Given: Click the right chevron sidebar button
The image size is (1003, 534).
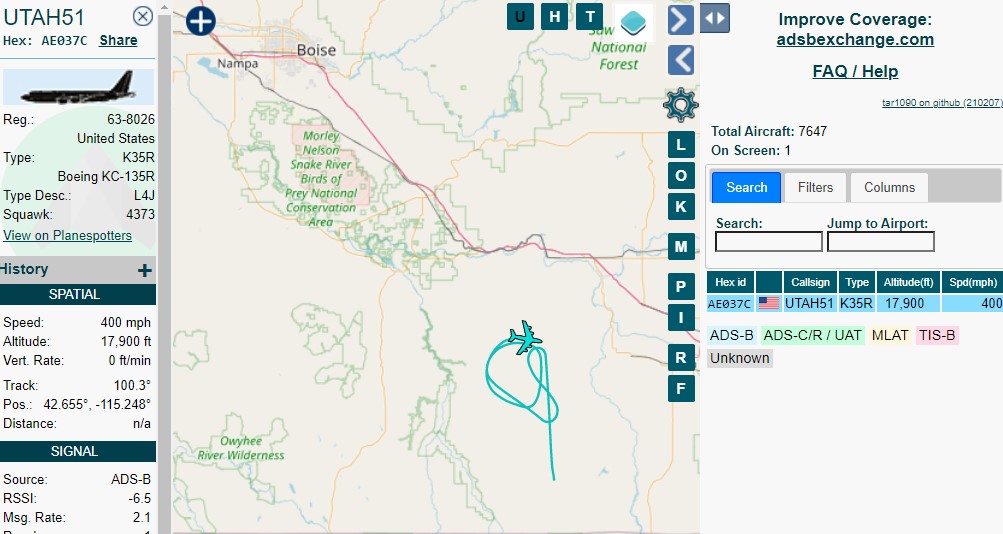Looking at the screenshot, I should tap(681, 20).
